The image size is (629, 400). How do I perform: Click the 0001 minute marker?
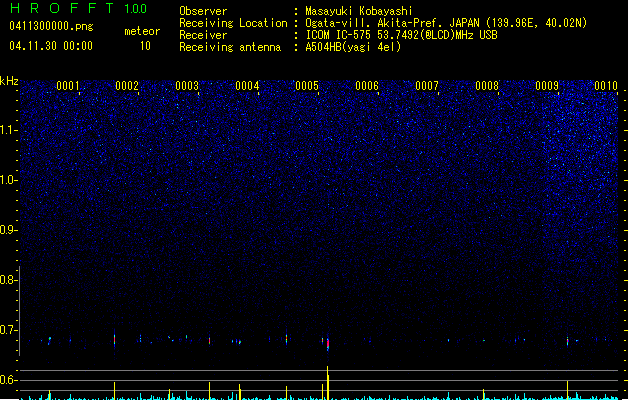pyautogui.click(x=67, y=86)
